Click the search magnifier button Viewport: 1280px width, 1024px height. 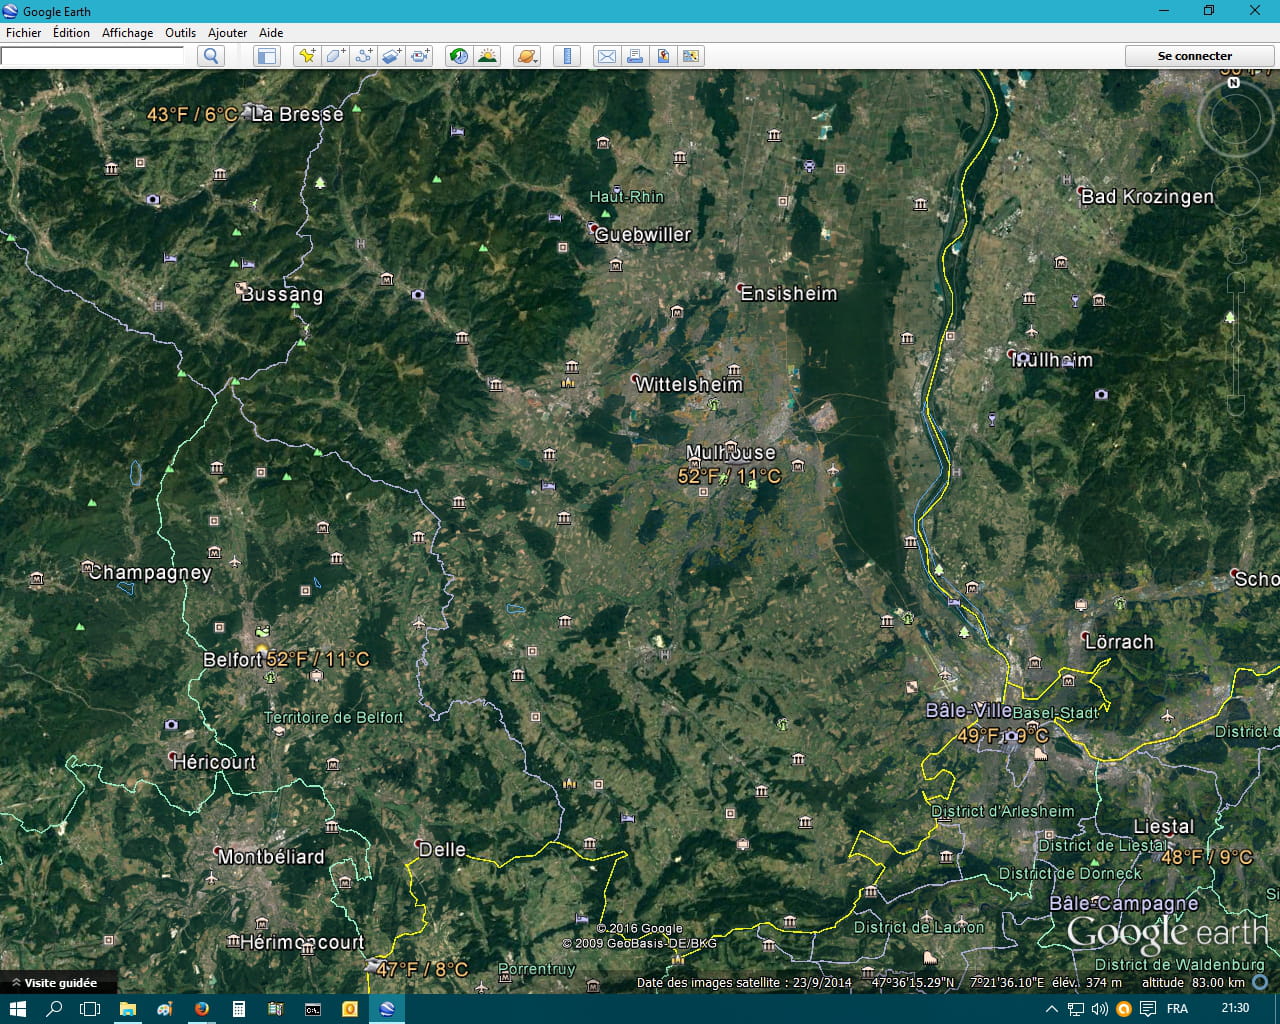211,56
